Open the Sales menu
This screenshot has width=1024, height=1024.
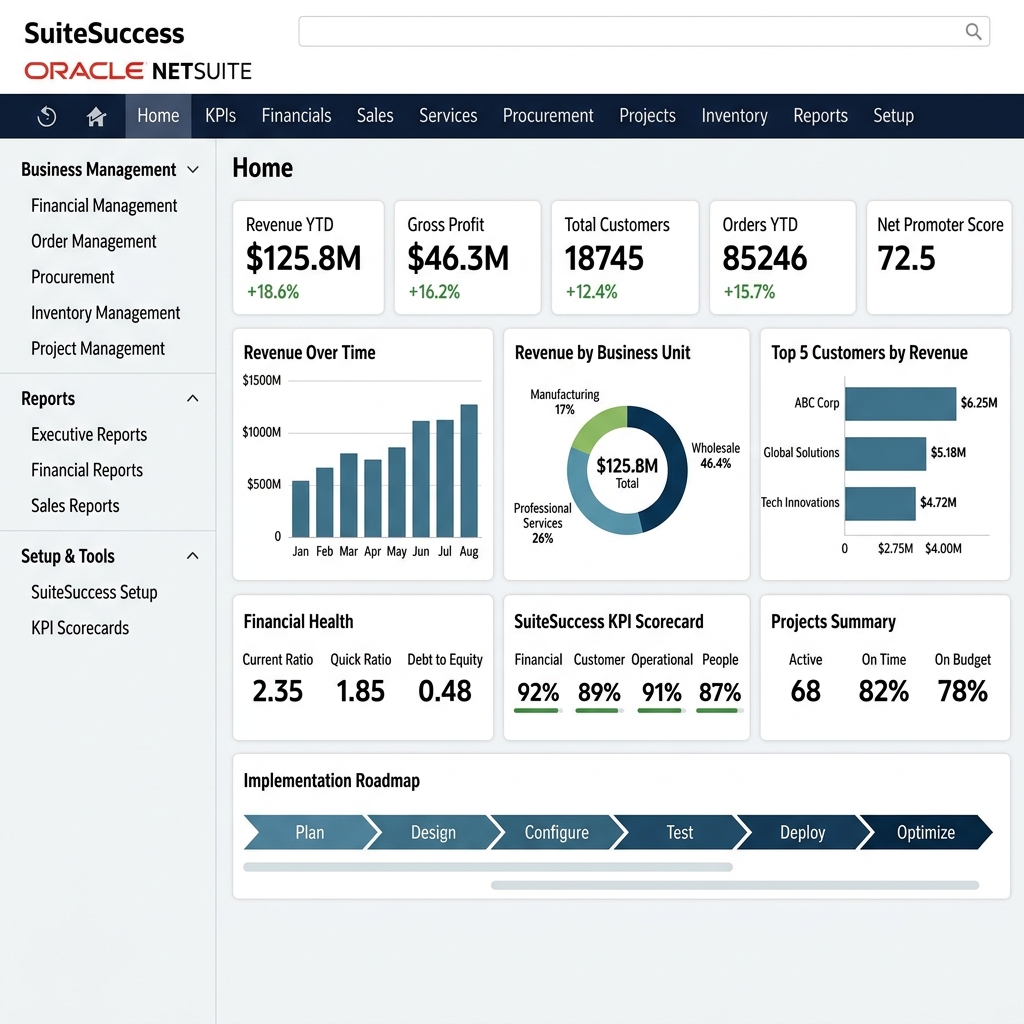[x=375, y=116]
